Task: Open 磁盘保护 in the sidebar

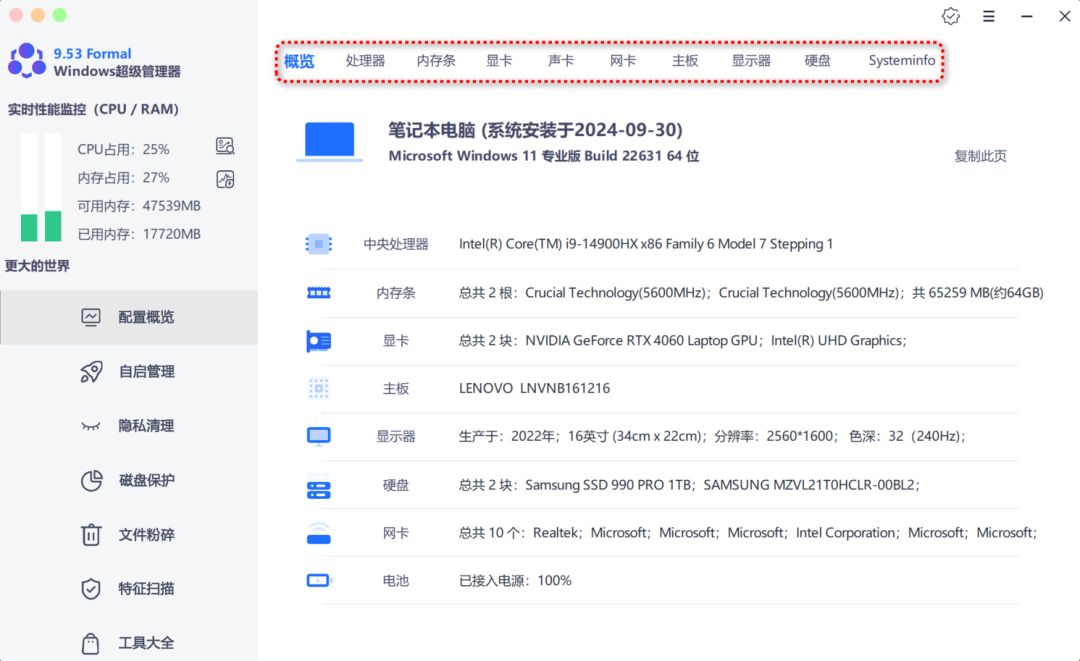Action: [x=129, y=481]
